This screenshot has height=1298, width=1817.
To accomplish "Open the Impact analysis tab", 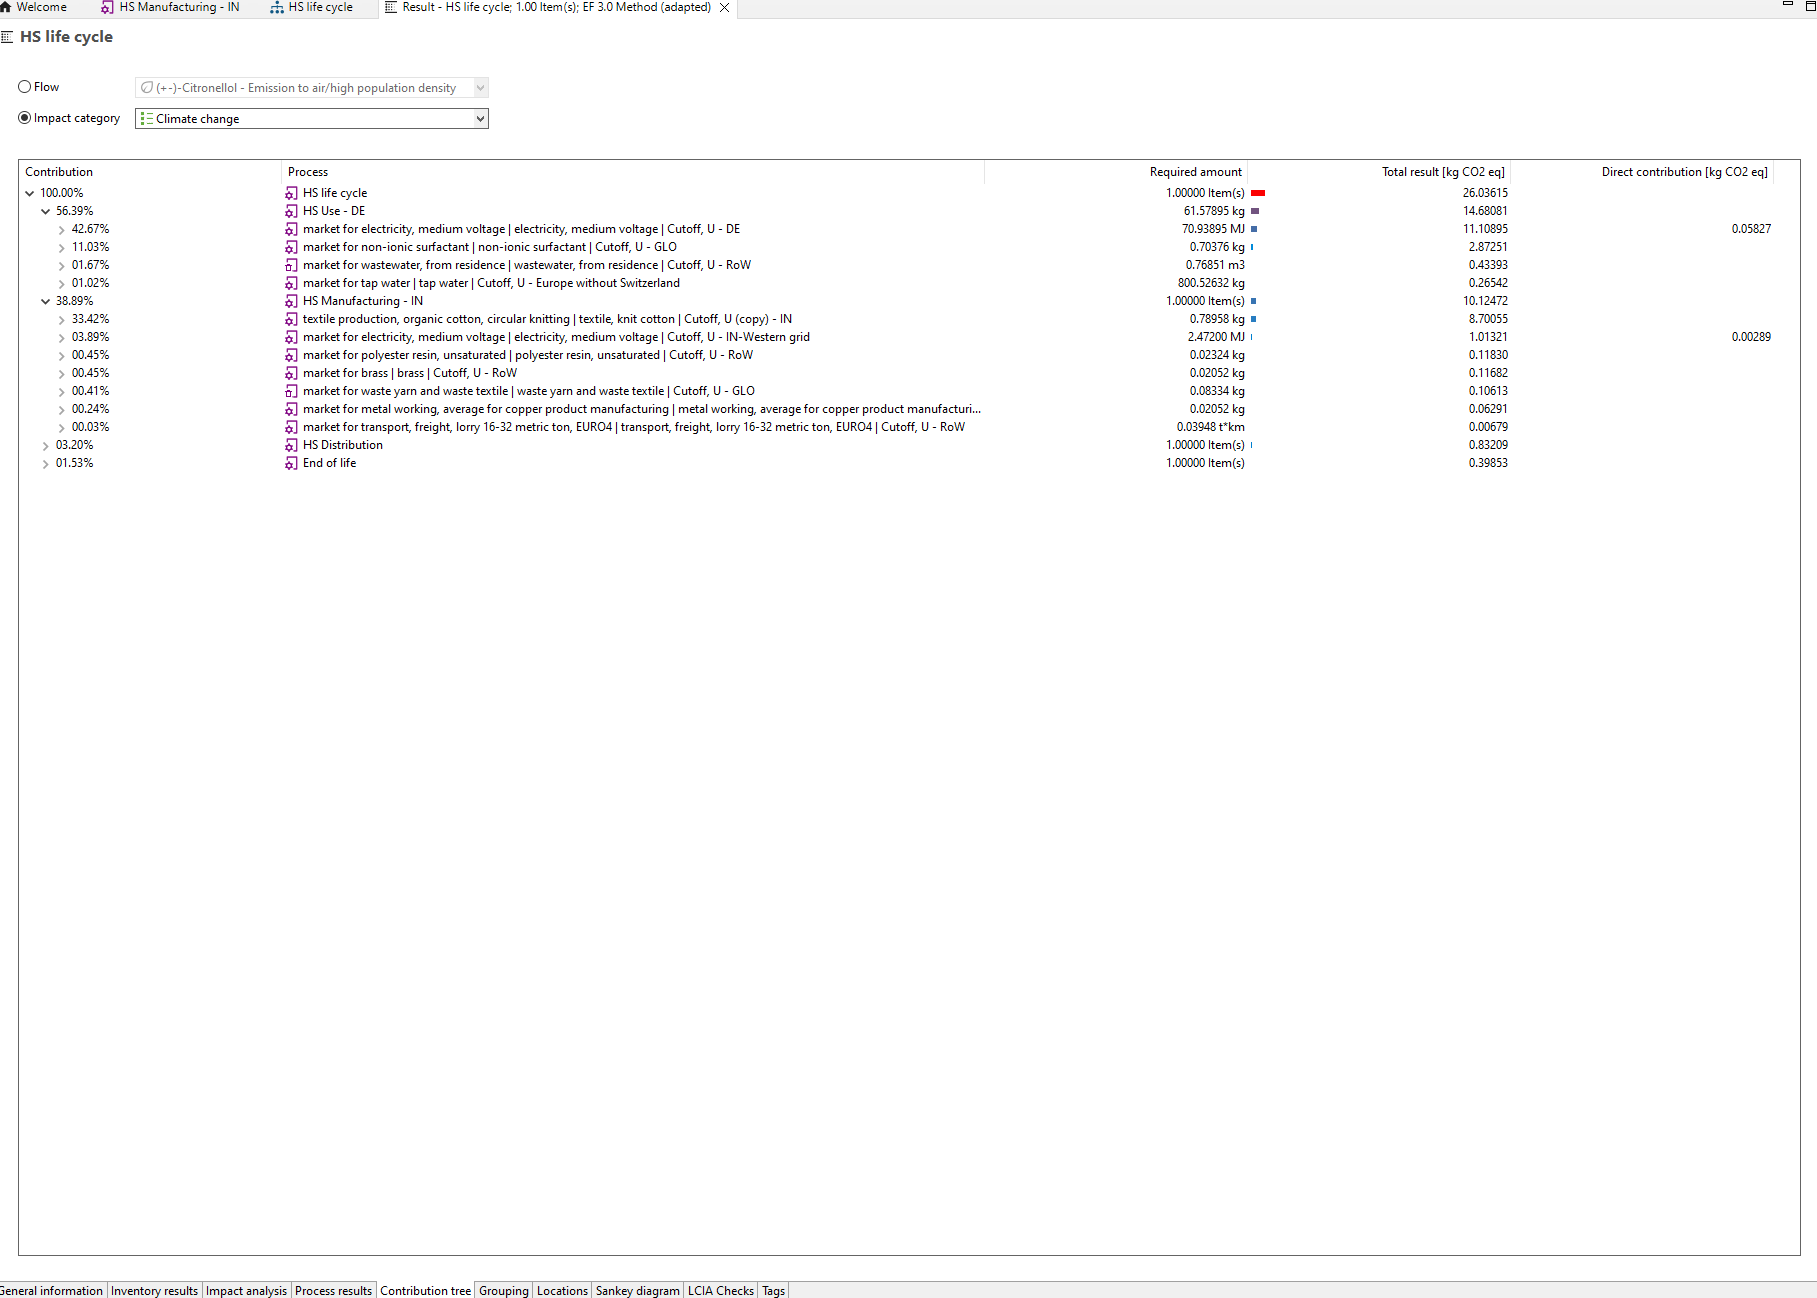I will 246,1290.
